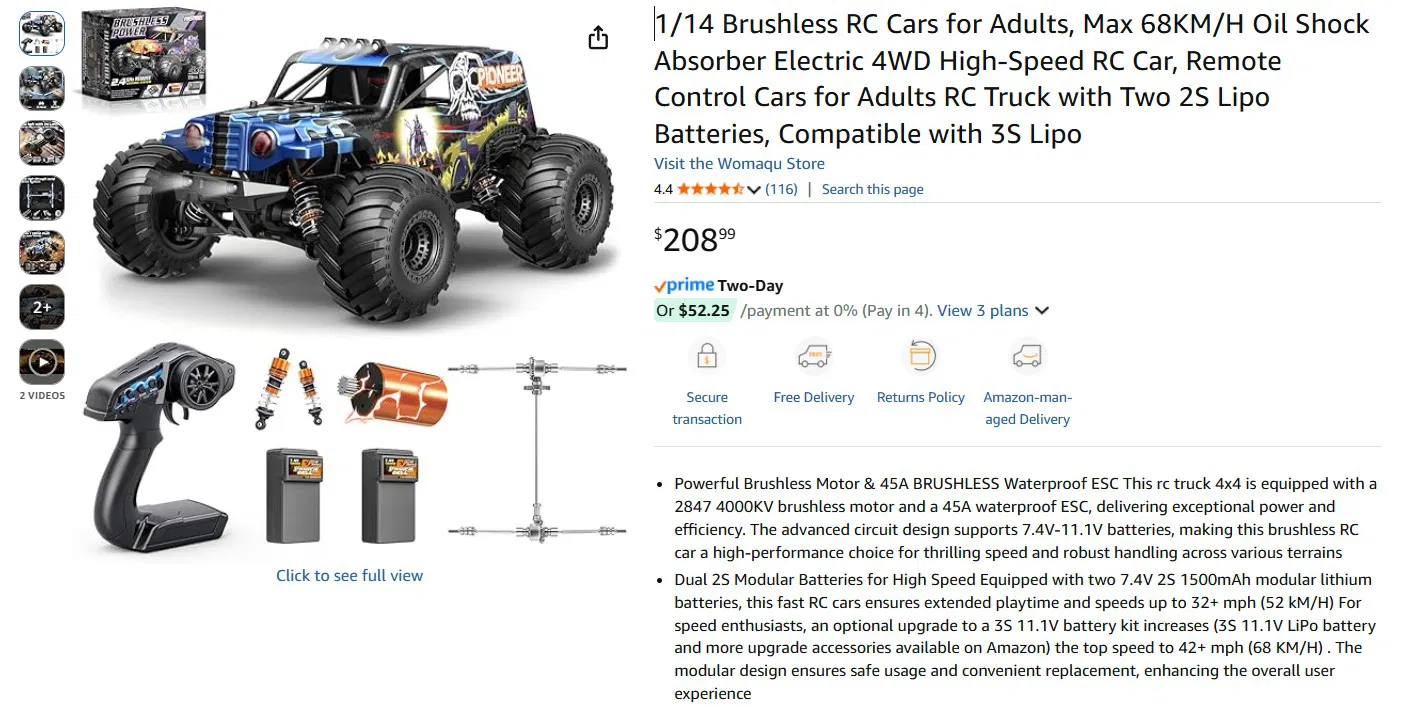The image size is (1404, 707).
Task: Select the first product thumbnail
Action: pyautogui.click(x=42, y=34)
